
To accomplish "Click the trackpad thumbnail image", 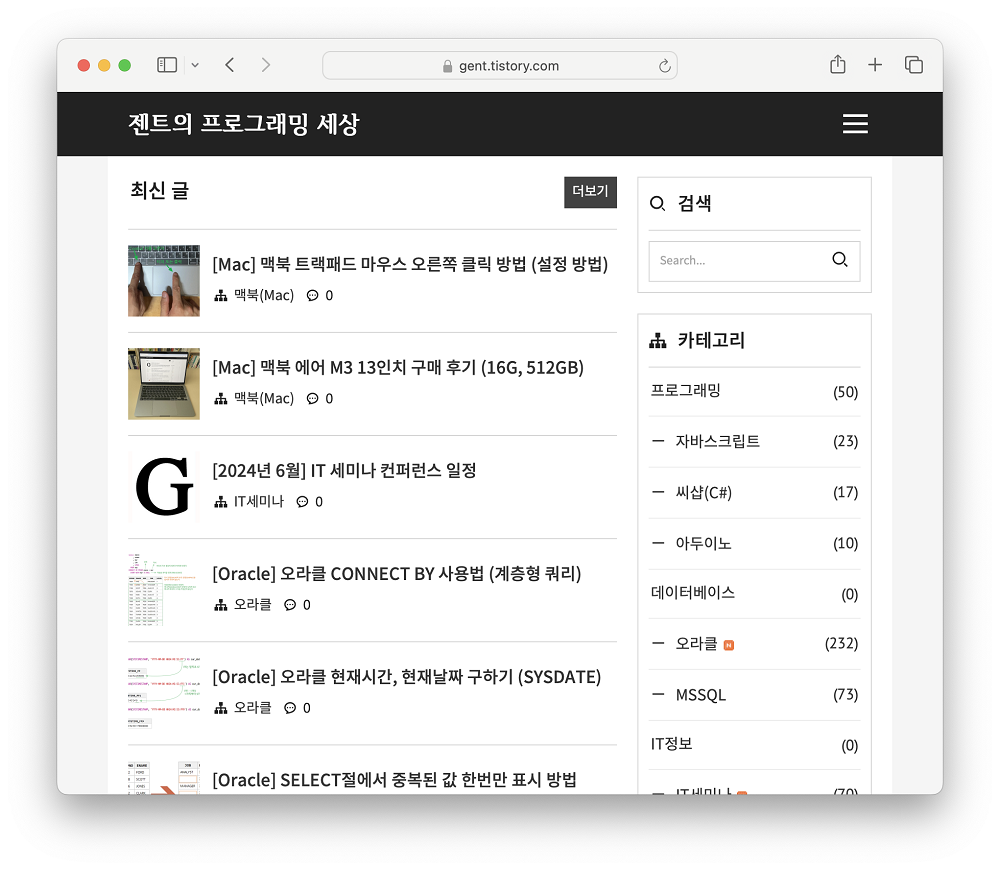I will [164, 281].
